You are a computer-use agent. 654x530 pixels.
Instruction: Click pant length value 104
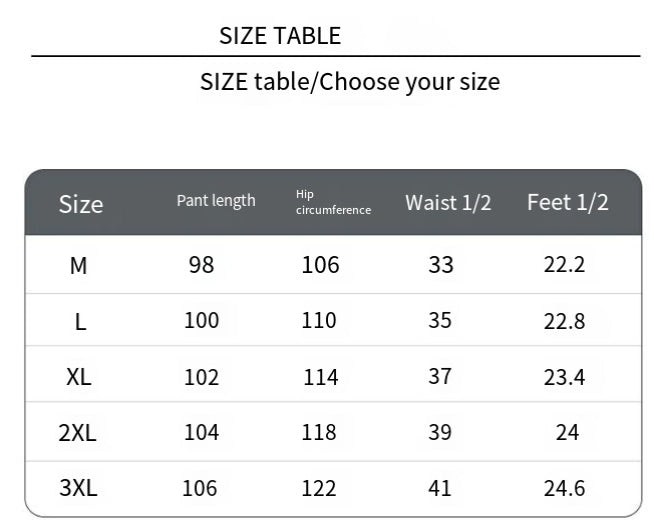point(201,432)
